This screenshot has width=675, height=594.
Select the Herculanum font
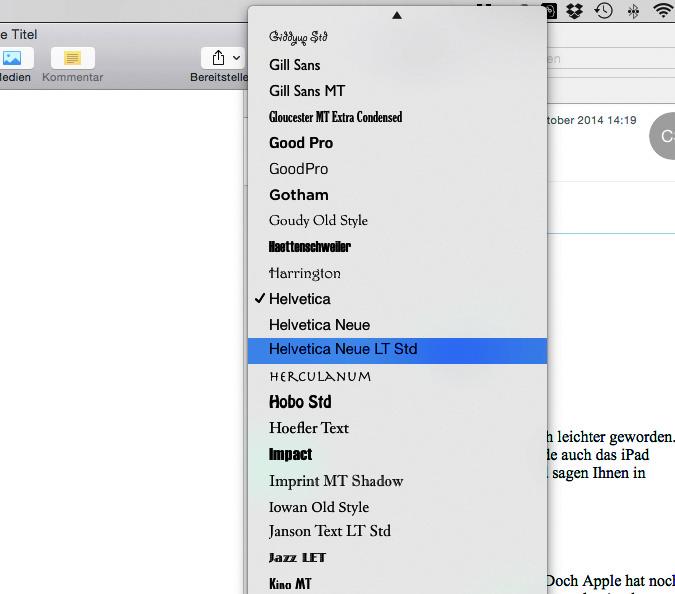(x=397, y=377)
